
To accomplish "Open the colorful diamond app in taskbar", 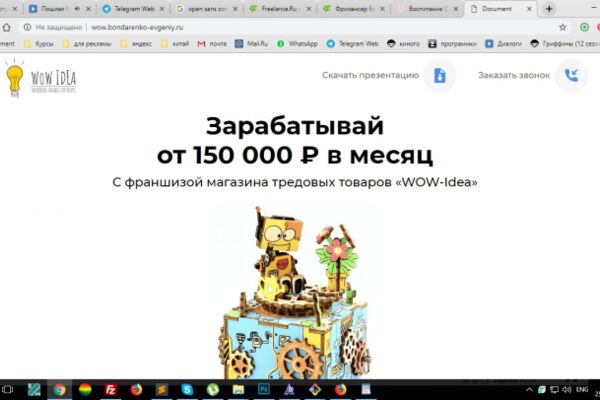I will pyautogui.click(x=315, y=390).
